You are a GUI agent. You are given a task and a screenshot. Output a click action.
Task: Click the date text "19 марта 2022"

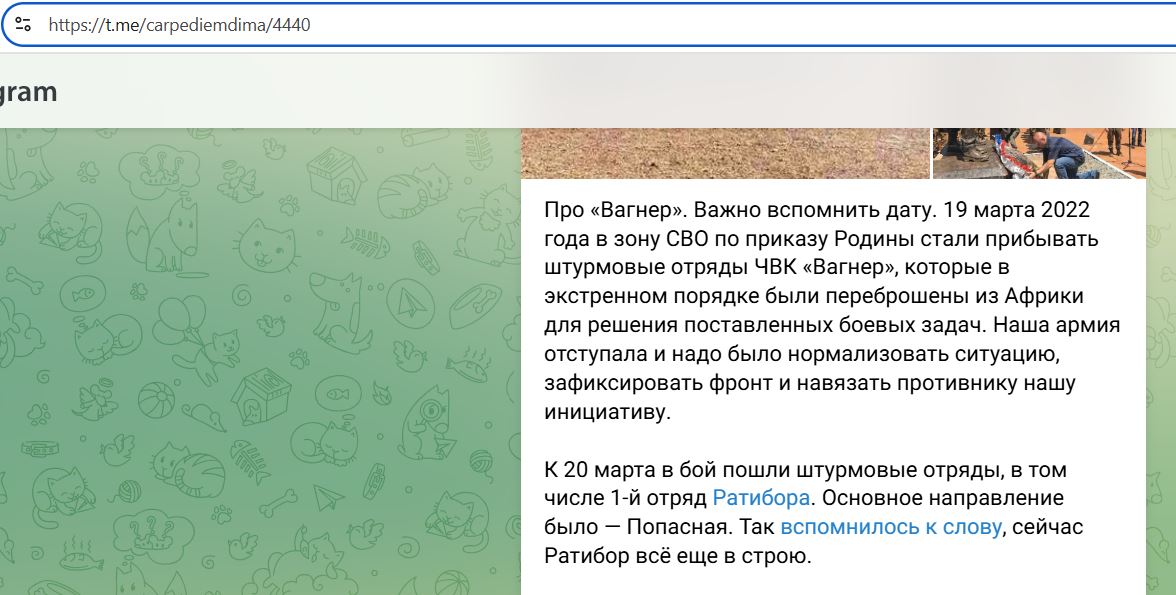click(x=1016, y=209)
